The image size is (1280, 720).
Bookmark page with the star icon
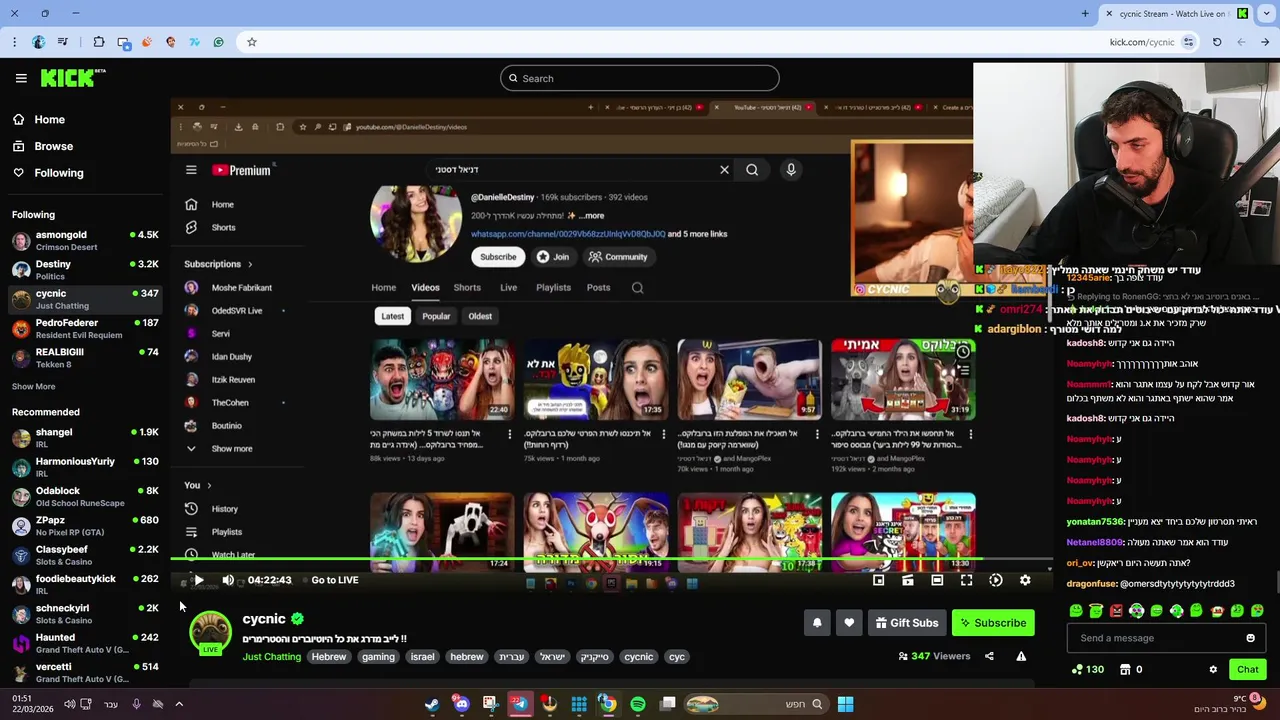pos(251,42)
